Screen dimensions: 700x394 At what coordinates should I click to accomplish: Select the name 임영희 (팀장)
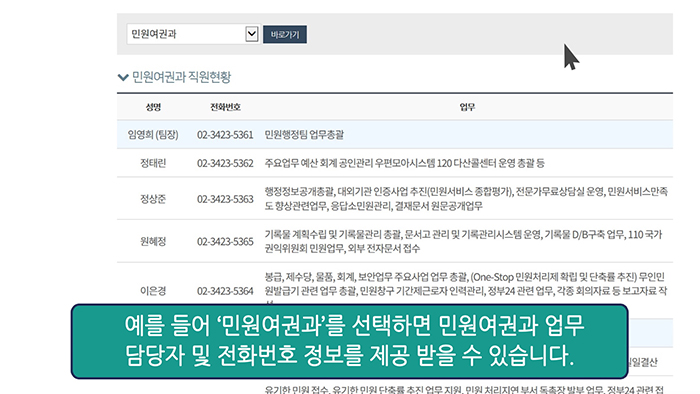[153, 135]
